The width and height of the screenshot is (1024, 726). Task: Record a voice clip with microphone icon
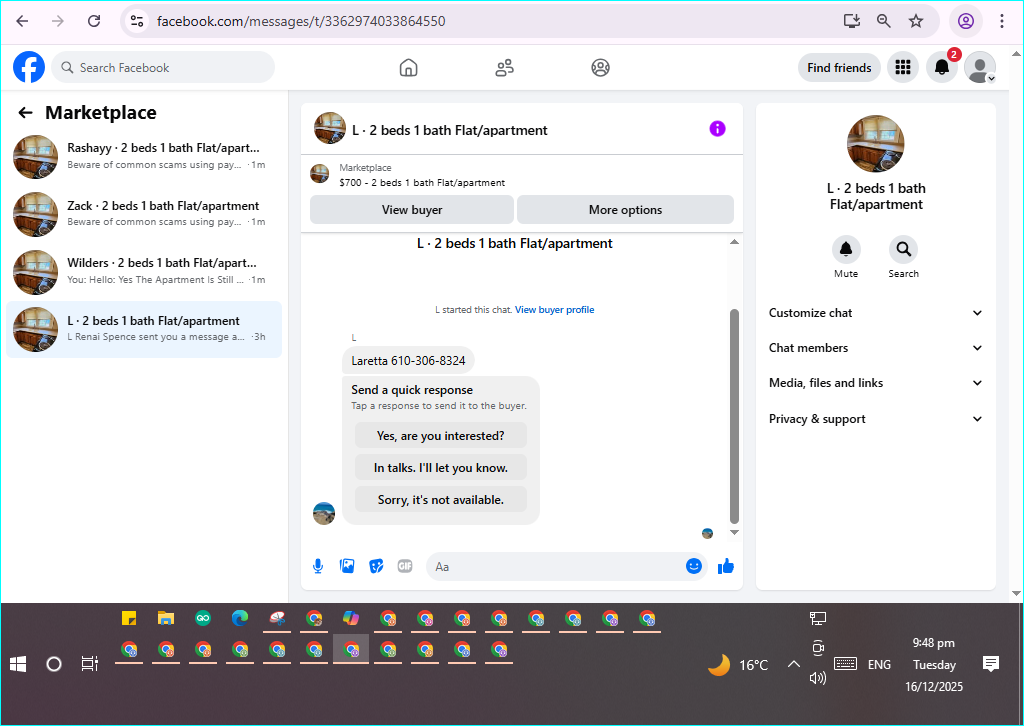click(x=318, y=566)
